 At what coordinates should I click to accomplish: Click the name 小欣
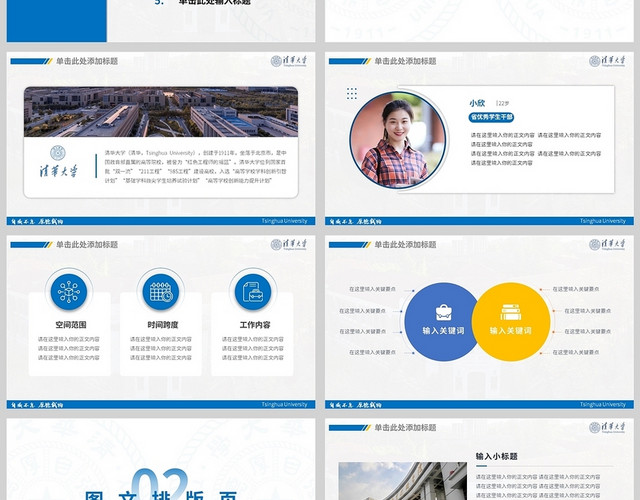tap(477, 103)
